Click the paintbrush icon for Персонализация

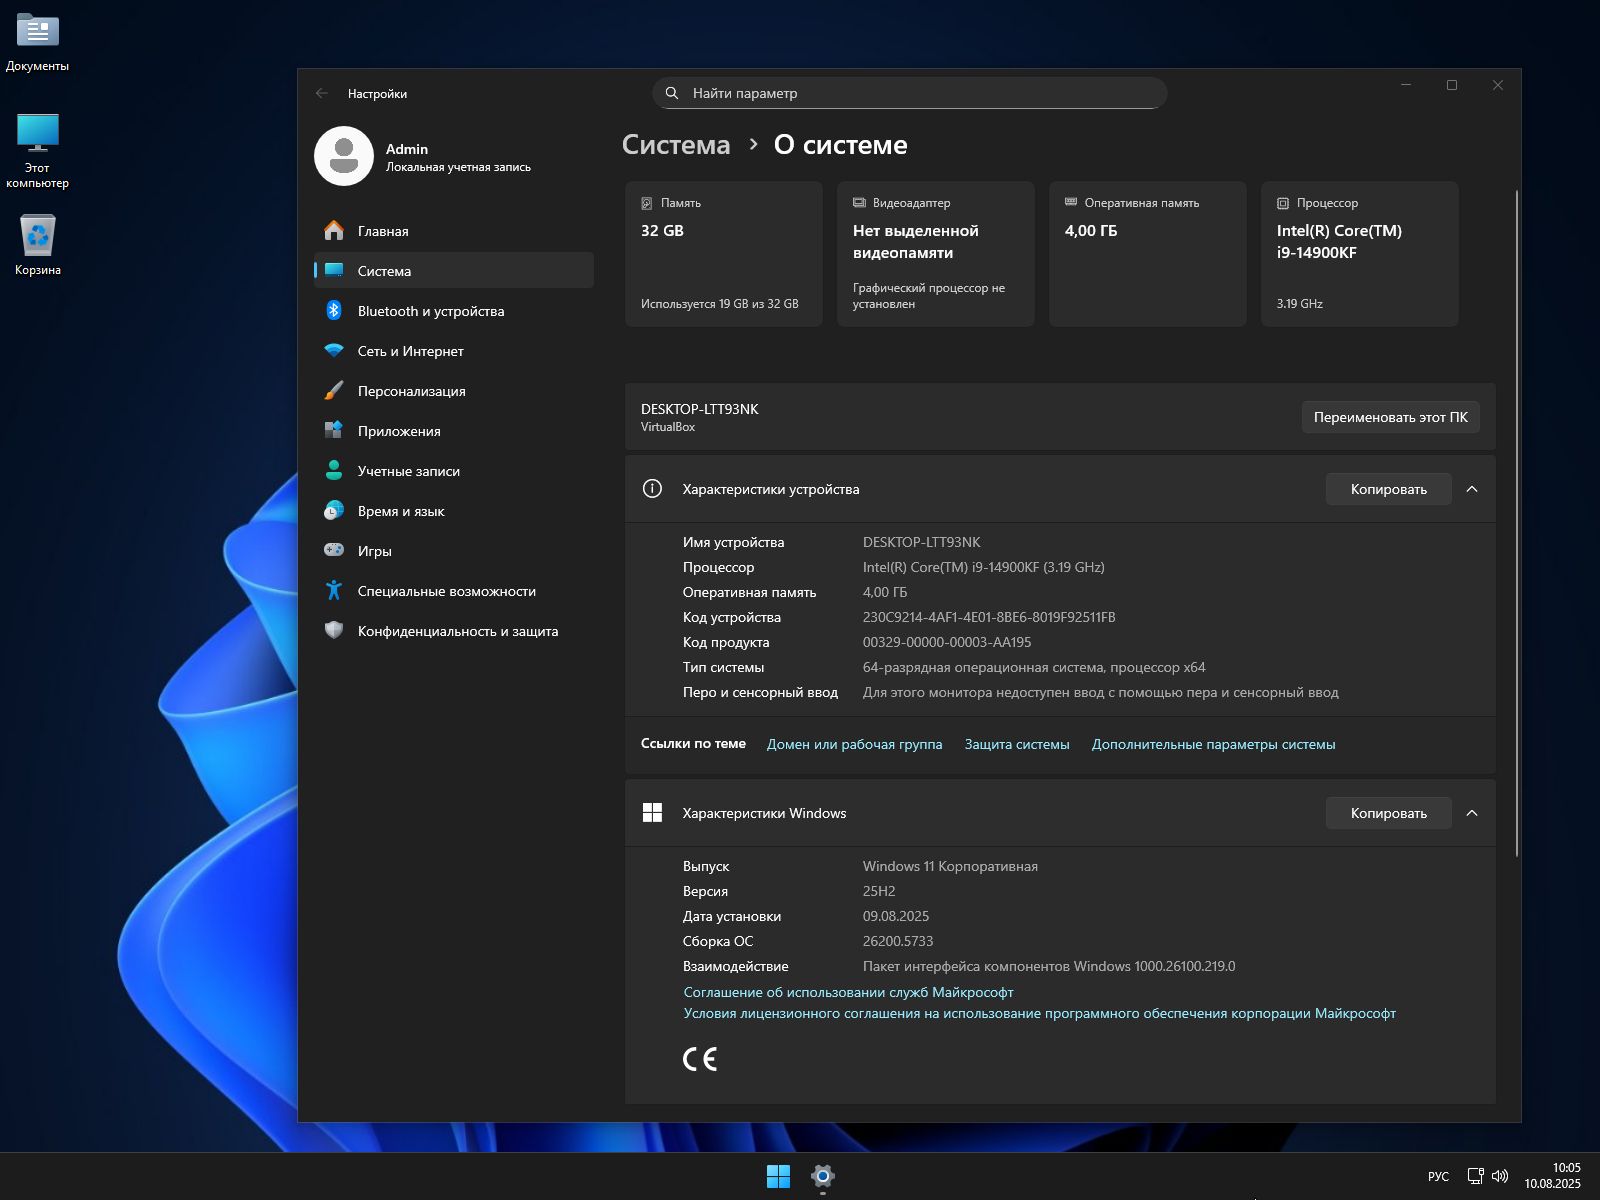(x=334, y=391)
